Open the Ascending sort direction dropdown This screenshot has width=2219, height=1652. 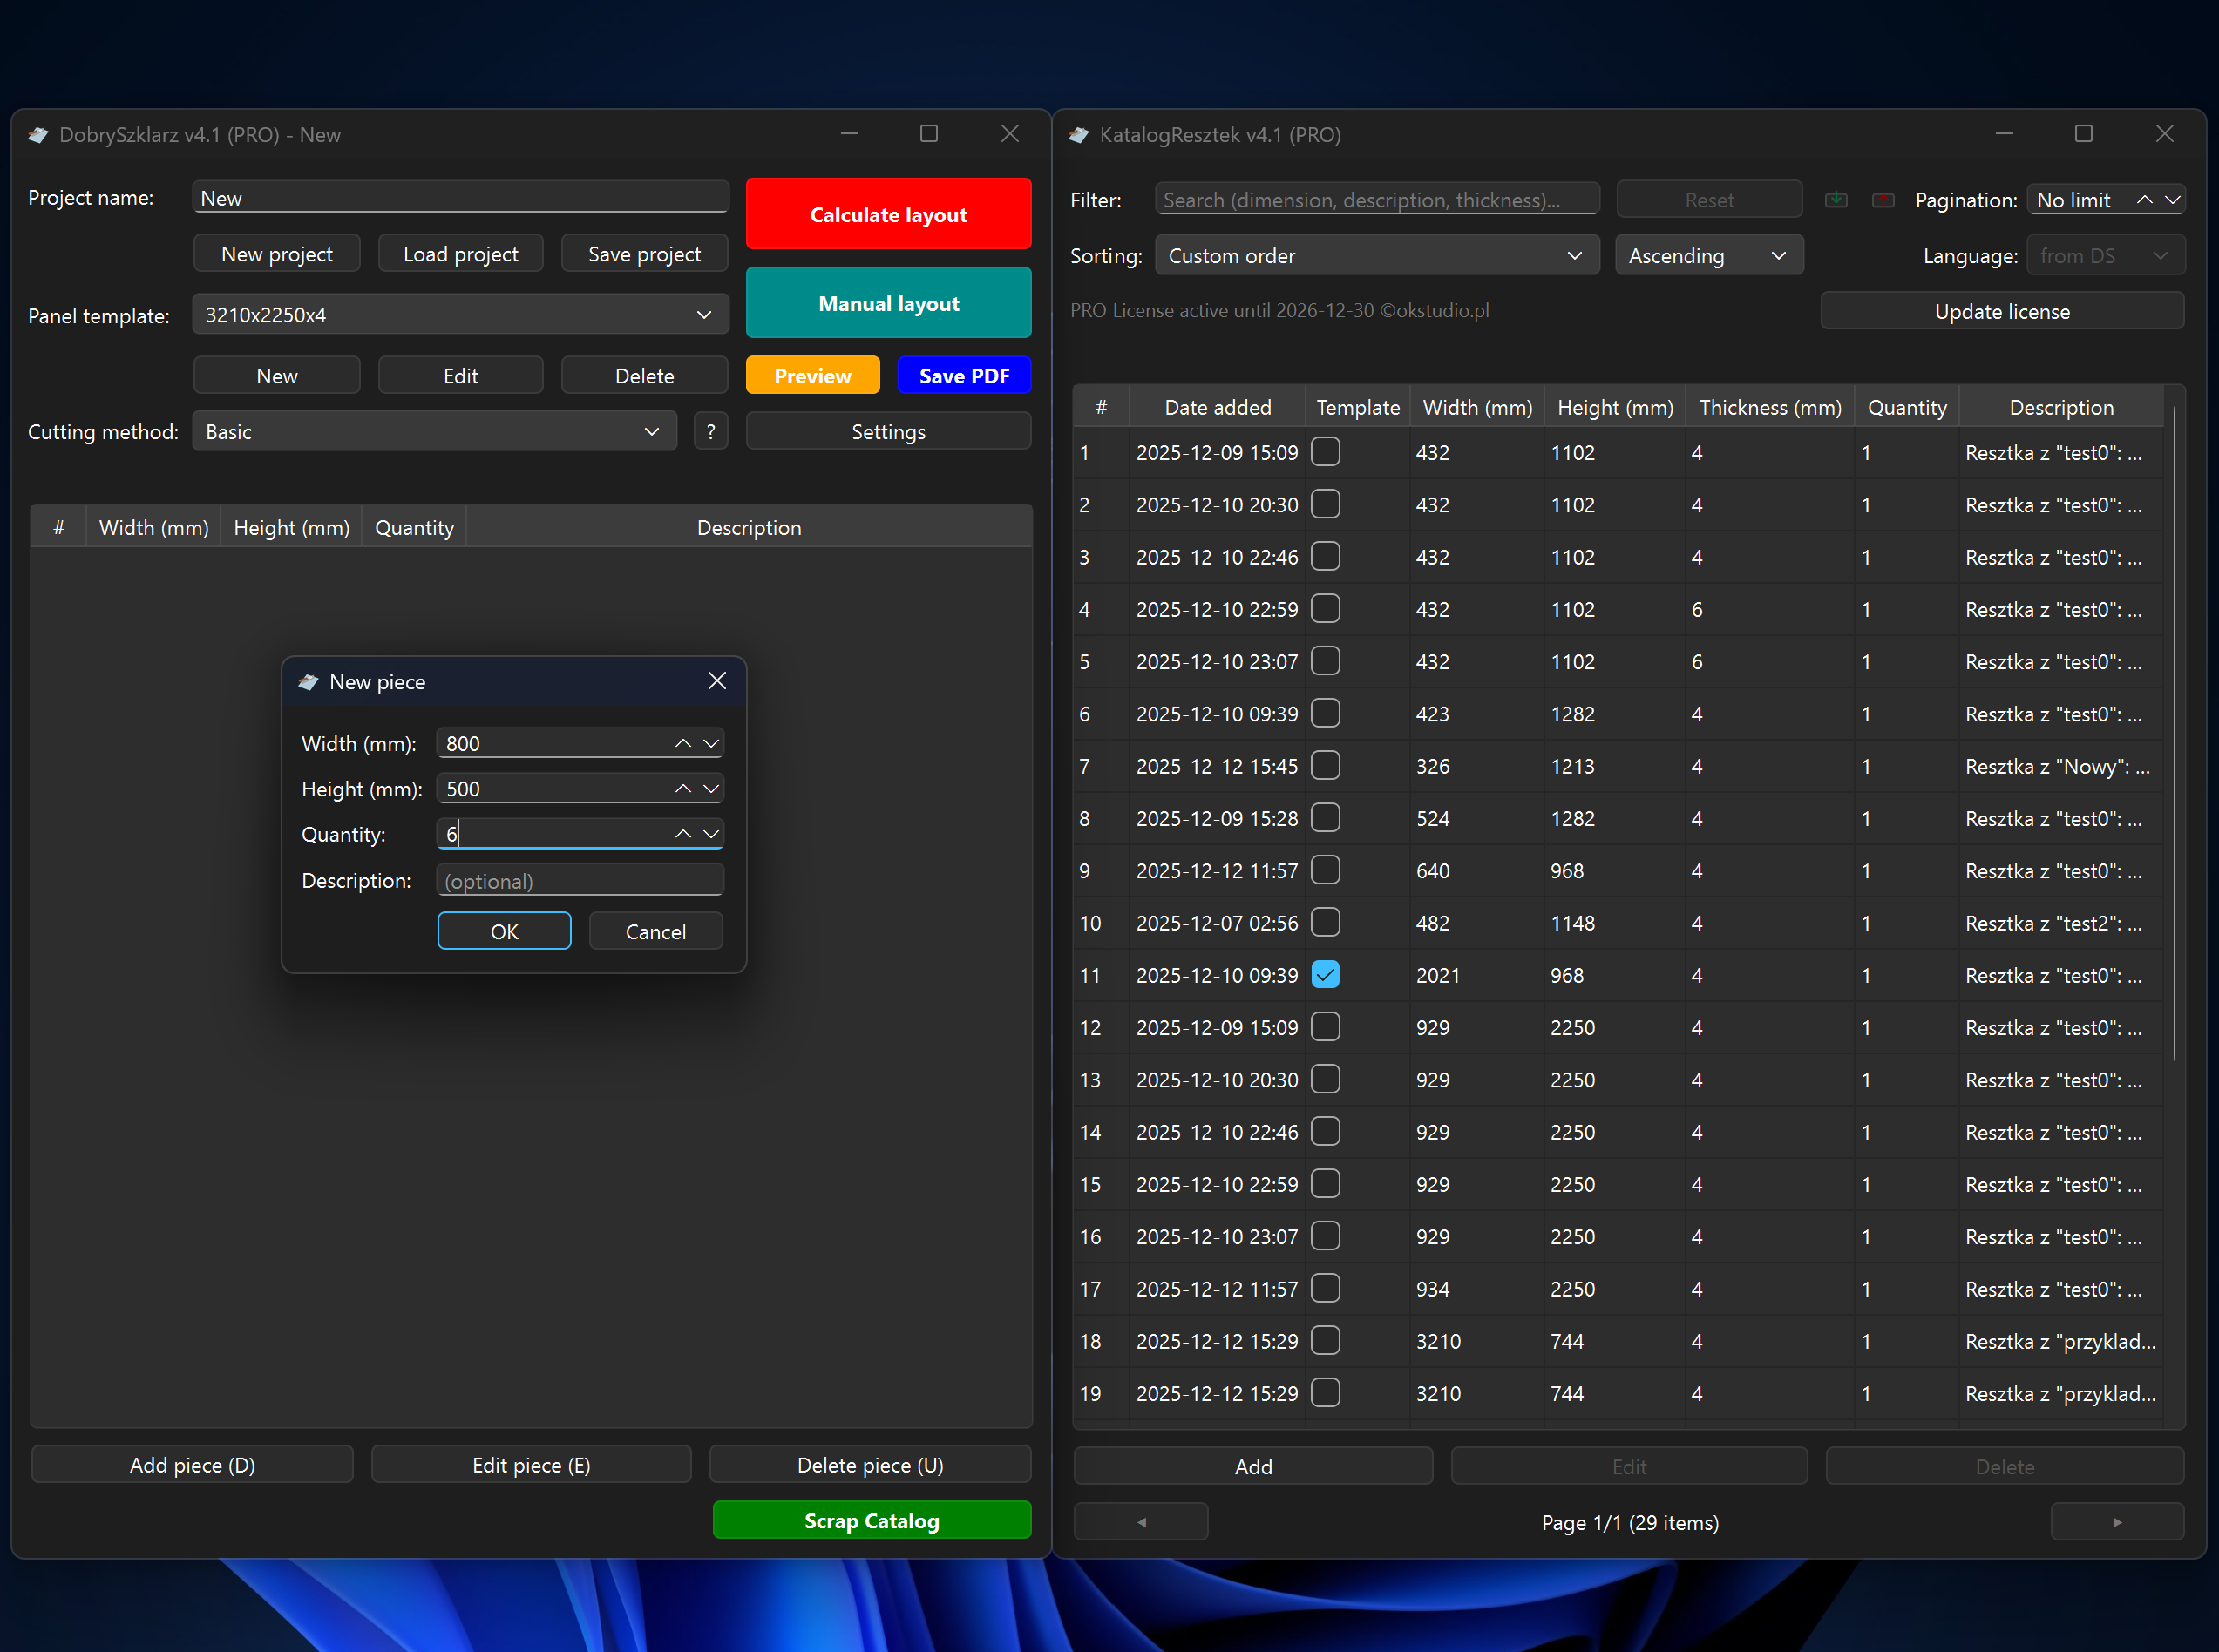[x=1708, y=256]
